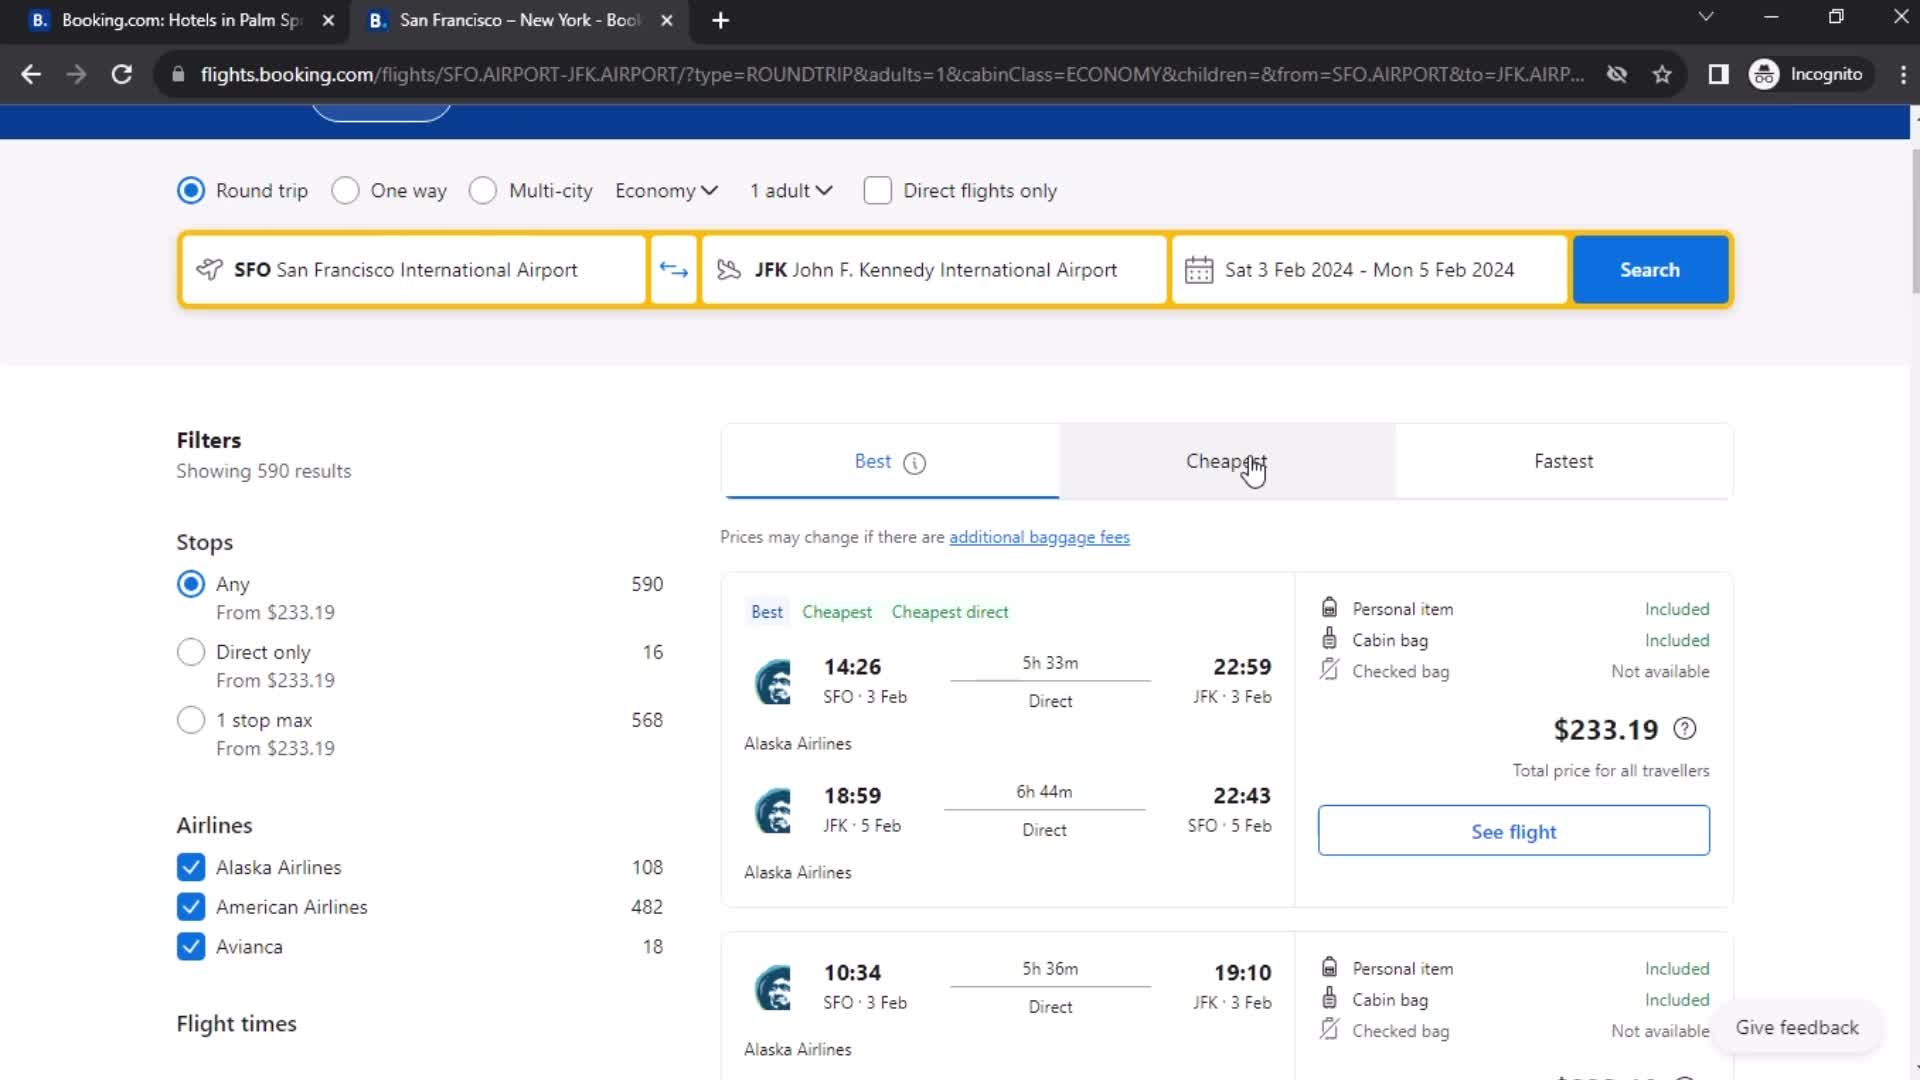Select One way radio button option
Screen dimensions: 1920x1080
tap(347, 190)
